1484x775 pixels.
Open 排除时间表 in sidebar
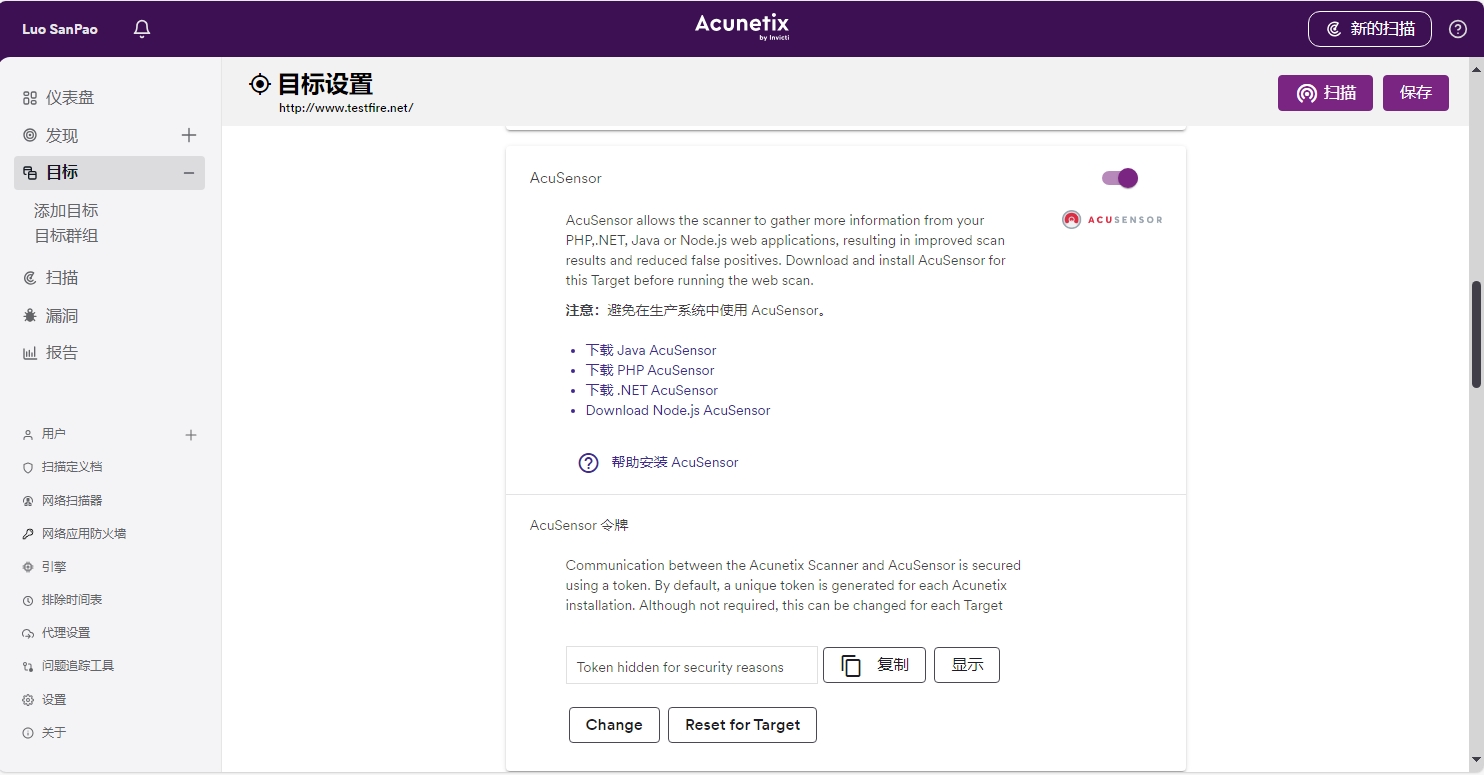click(x=72, y=600)
